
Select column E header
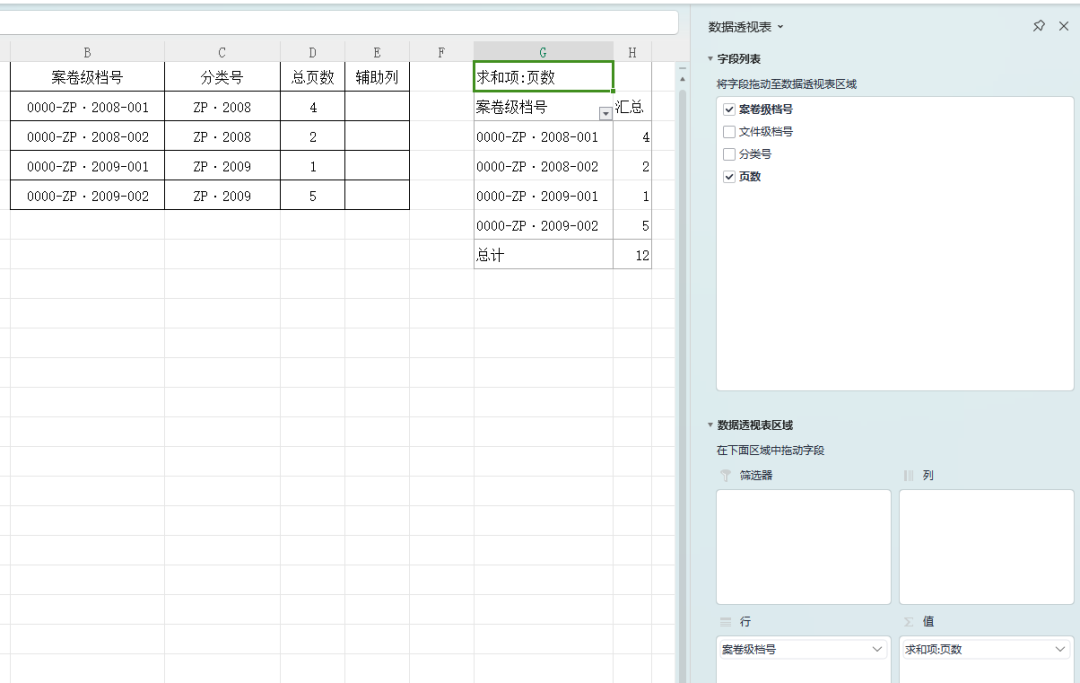pos(377,52)
